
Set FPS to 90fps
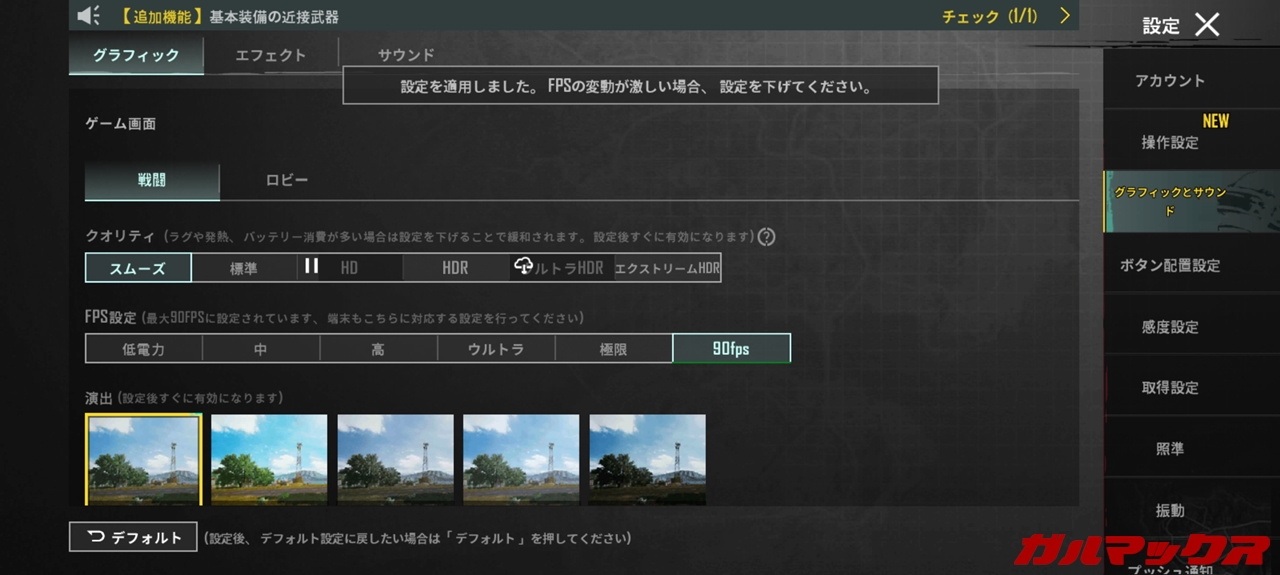(x=731, y=348)
